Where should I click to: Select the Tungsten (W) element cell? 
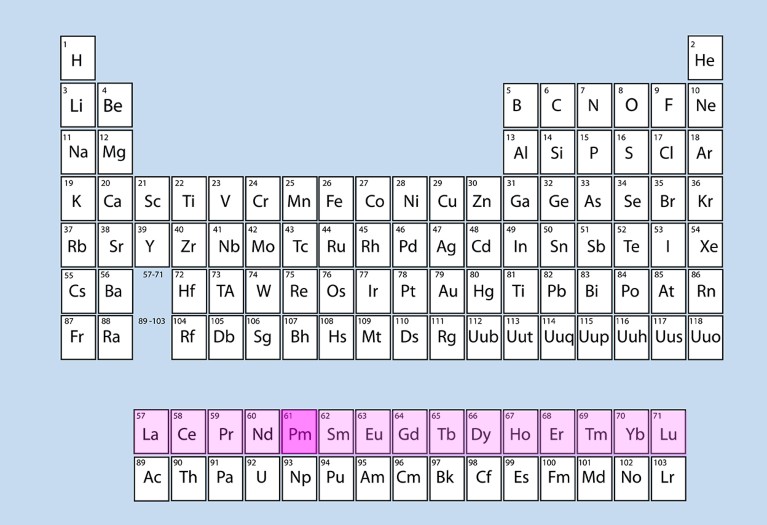click(x=262, y=290)
